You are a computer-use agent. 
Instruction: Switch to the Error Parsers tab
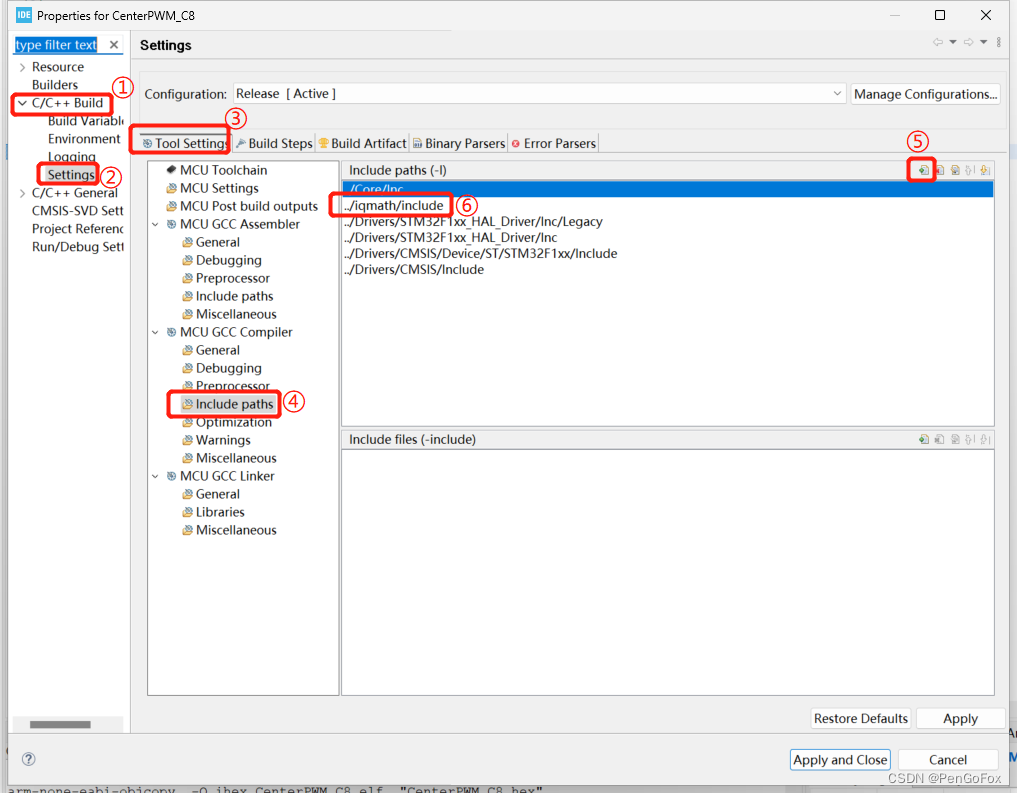tap(553, 143)
